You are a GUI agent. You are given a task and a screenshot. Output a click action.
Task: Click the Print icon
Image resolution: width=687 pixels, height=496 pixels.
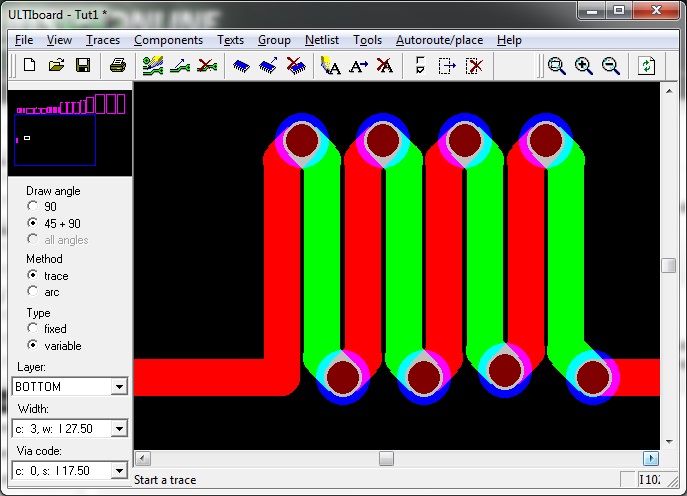[x=118, y=66]
